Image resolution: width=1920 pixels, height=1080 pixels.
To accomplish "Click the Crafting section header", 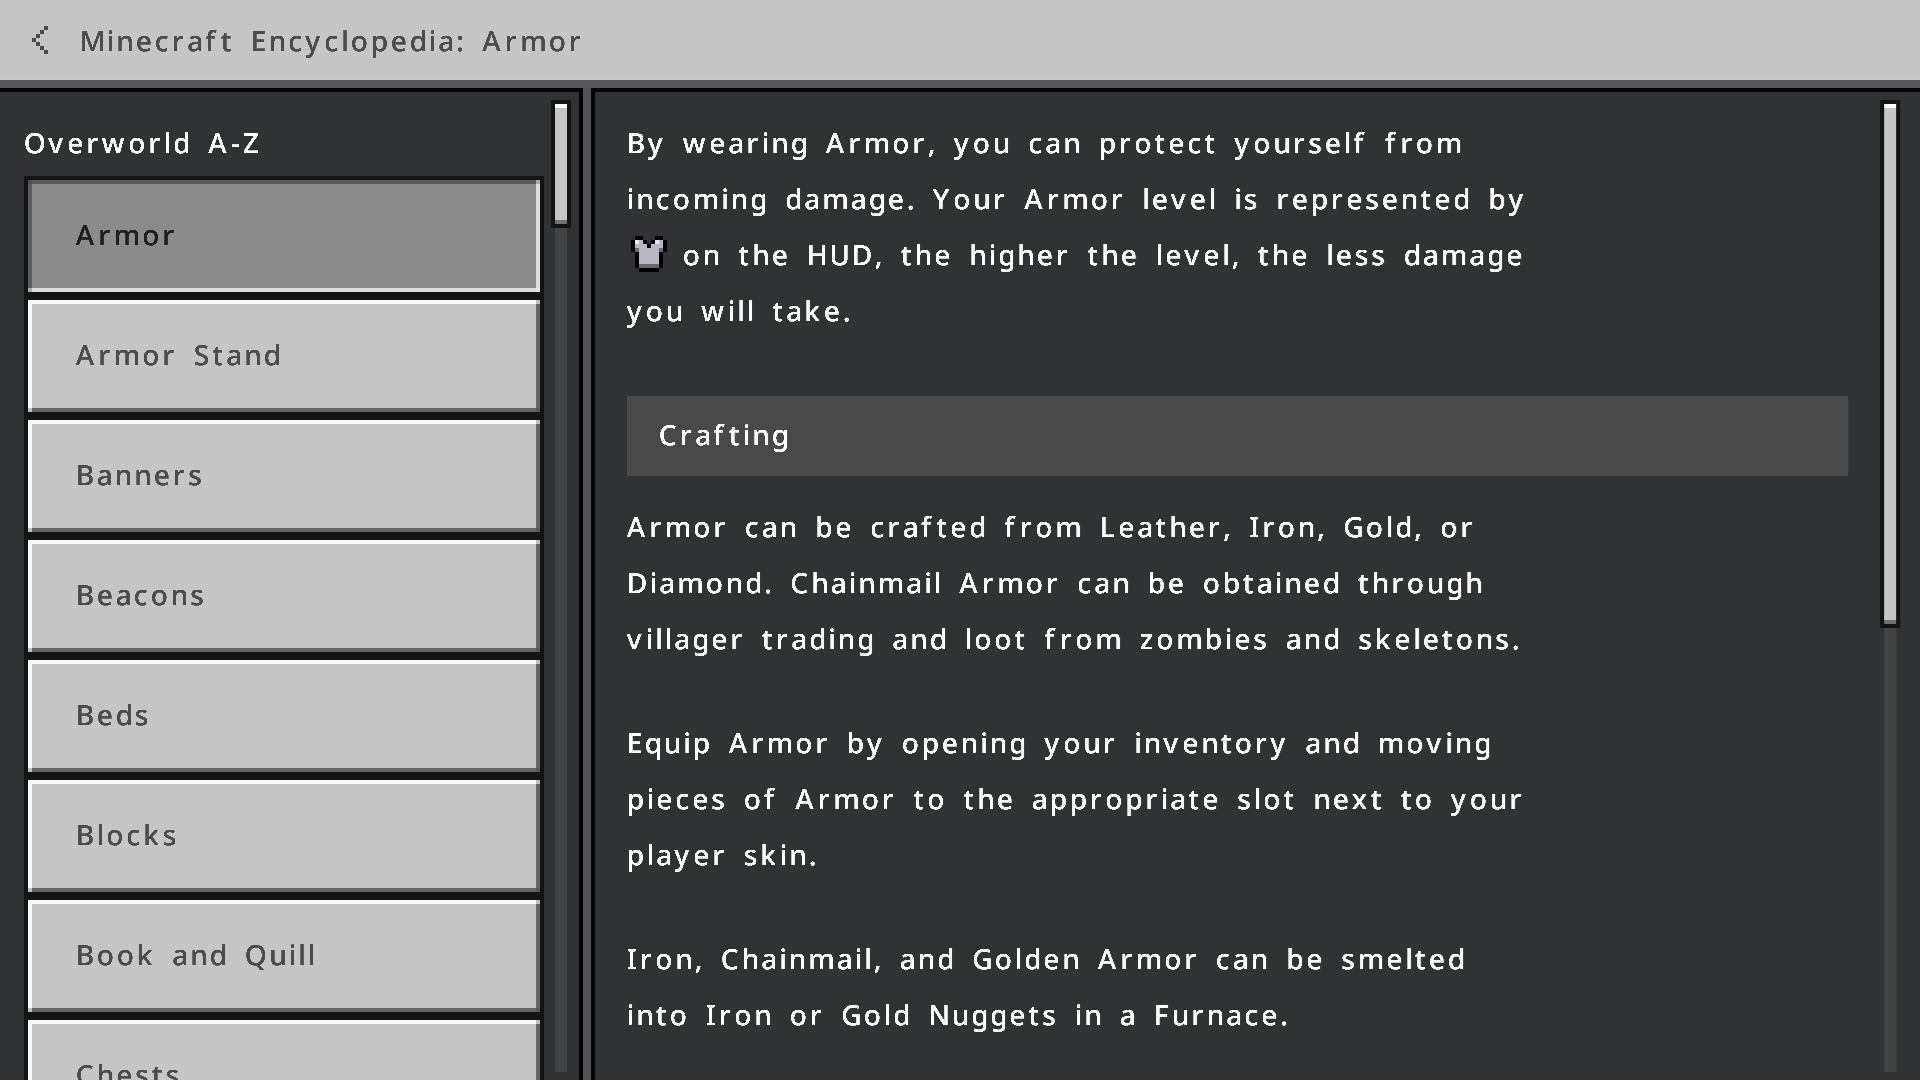I will click(1237, 436).
